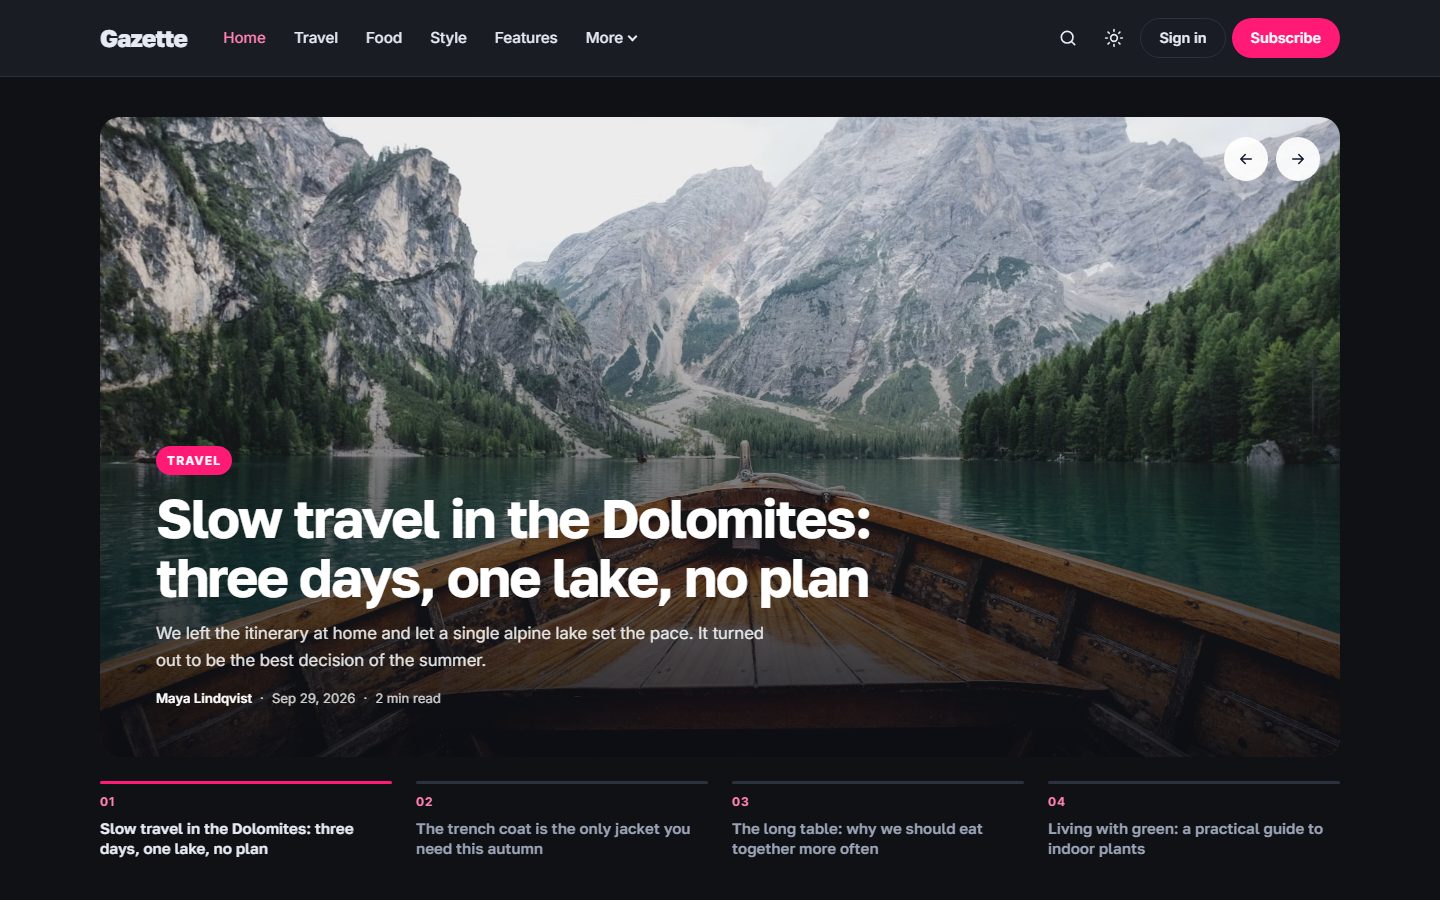Select slide 02 about the trench coat
This screenshot has height=900, width=1440.
pyautogui.click(x=562, y=820)
